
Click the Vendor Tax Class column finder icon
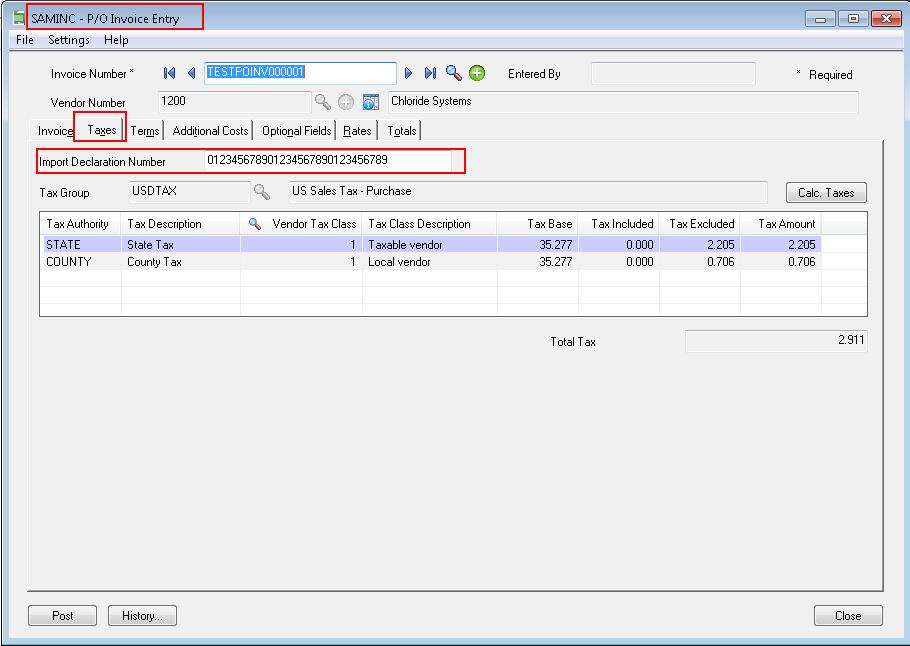pos(254,224)
